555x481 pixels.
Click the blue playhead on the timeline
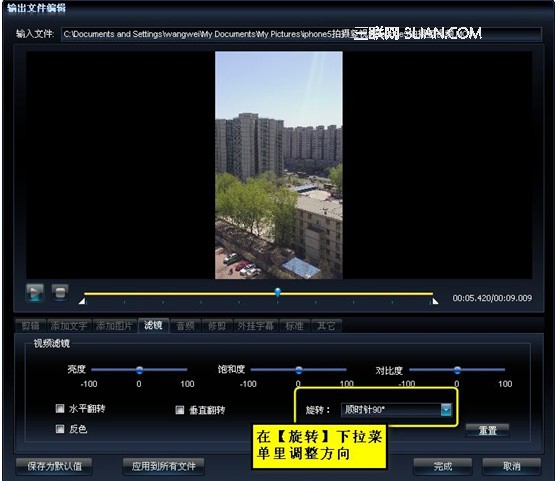tap(278, 292)
